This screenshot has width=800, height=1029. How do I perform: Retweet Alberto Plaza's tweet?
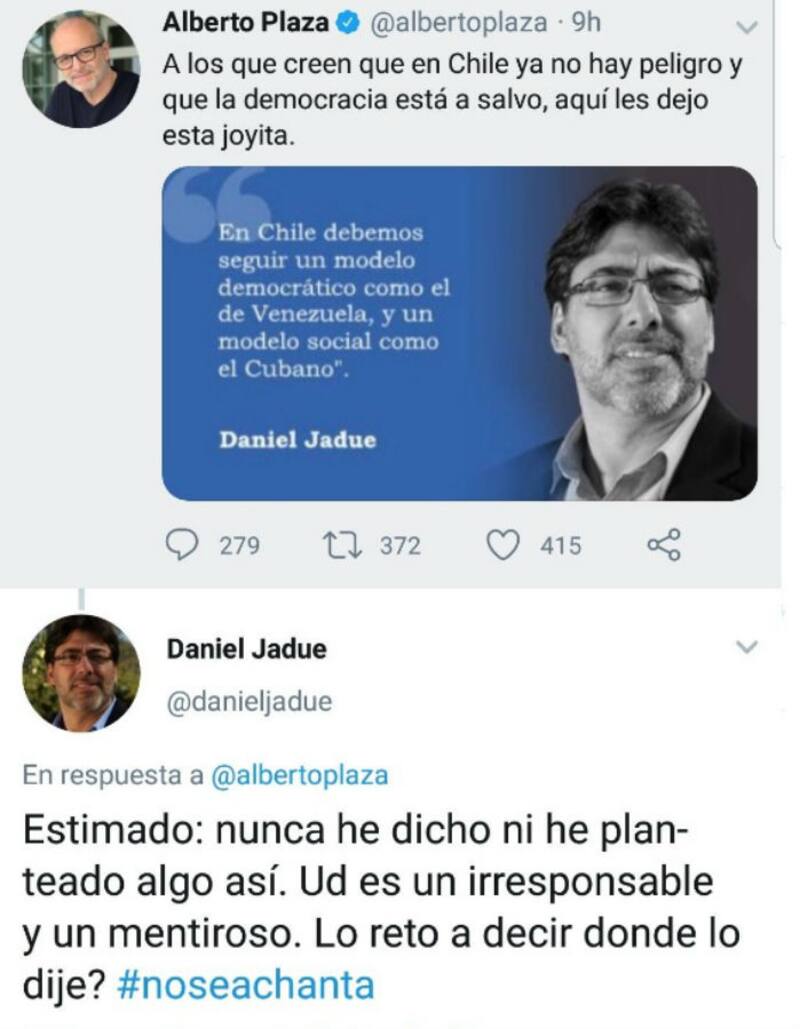tap(341, 545)
